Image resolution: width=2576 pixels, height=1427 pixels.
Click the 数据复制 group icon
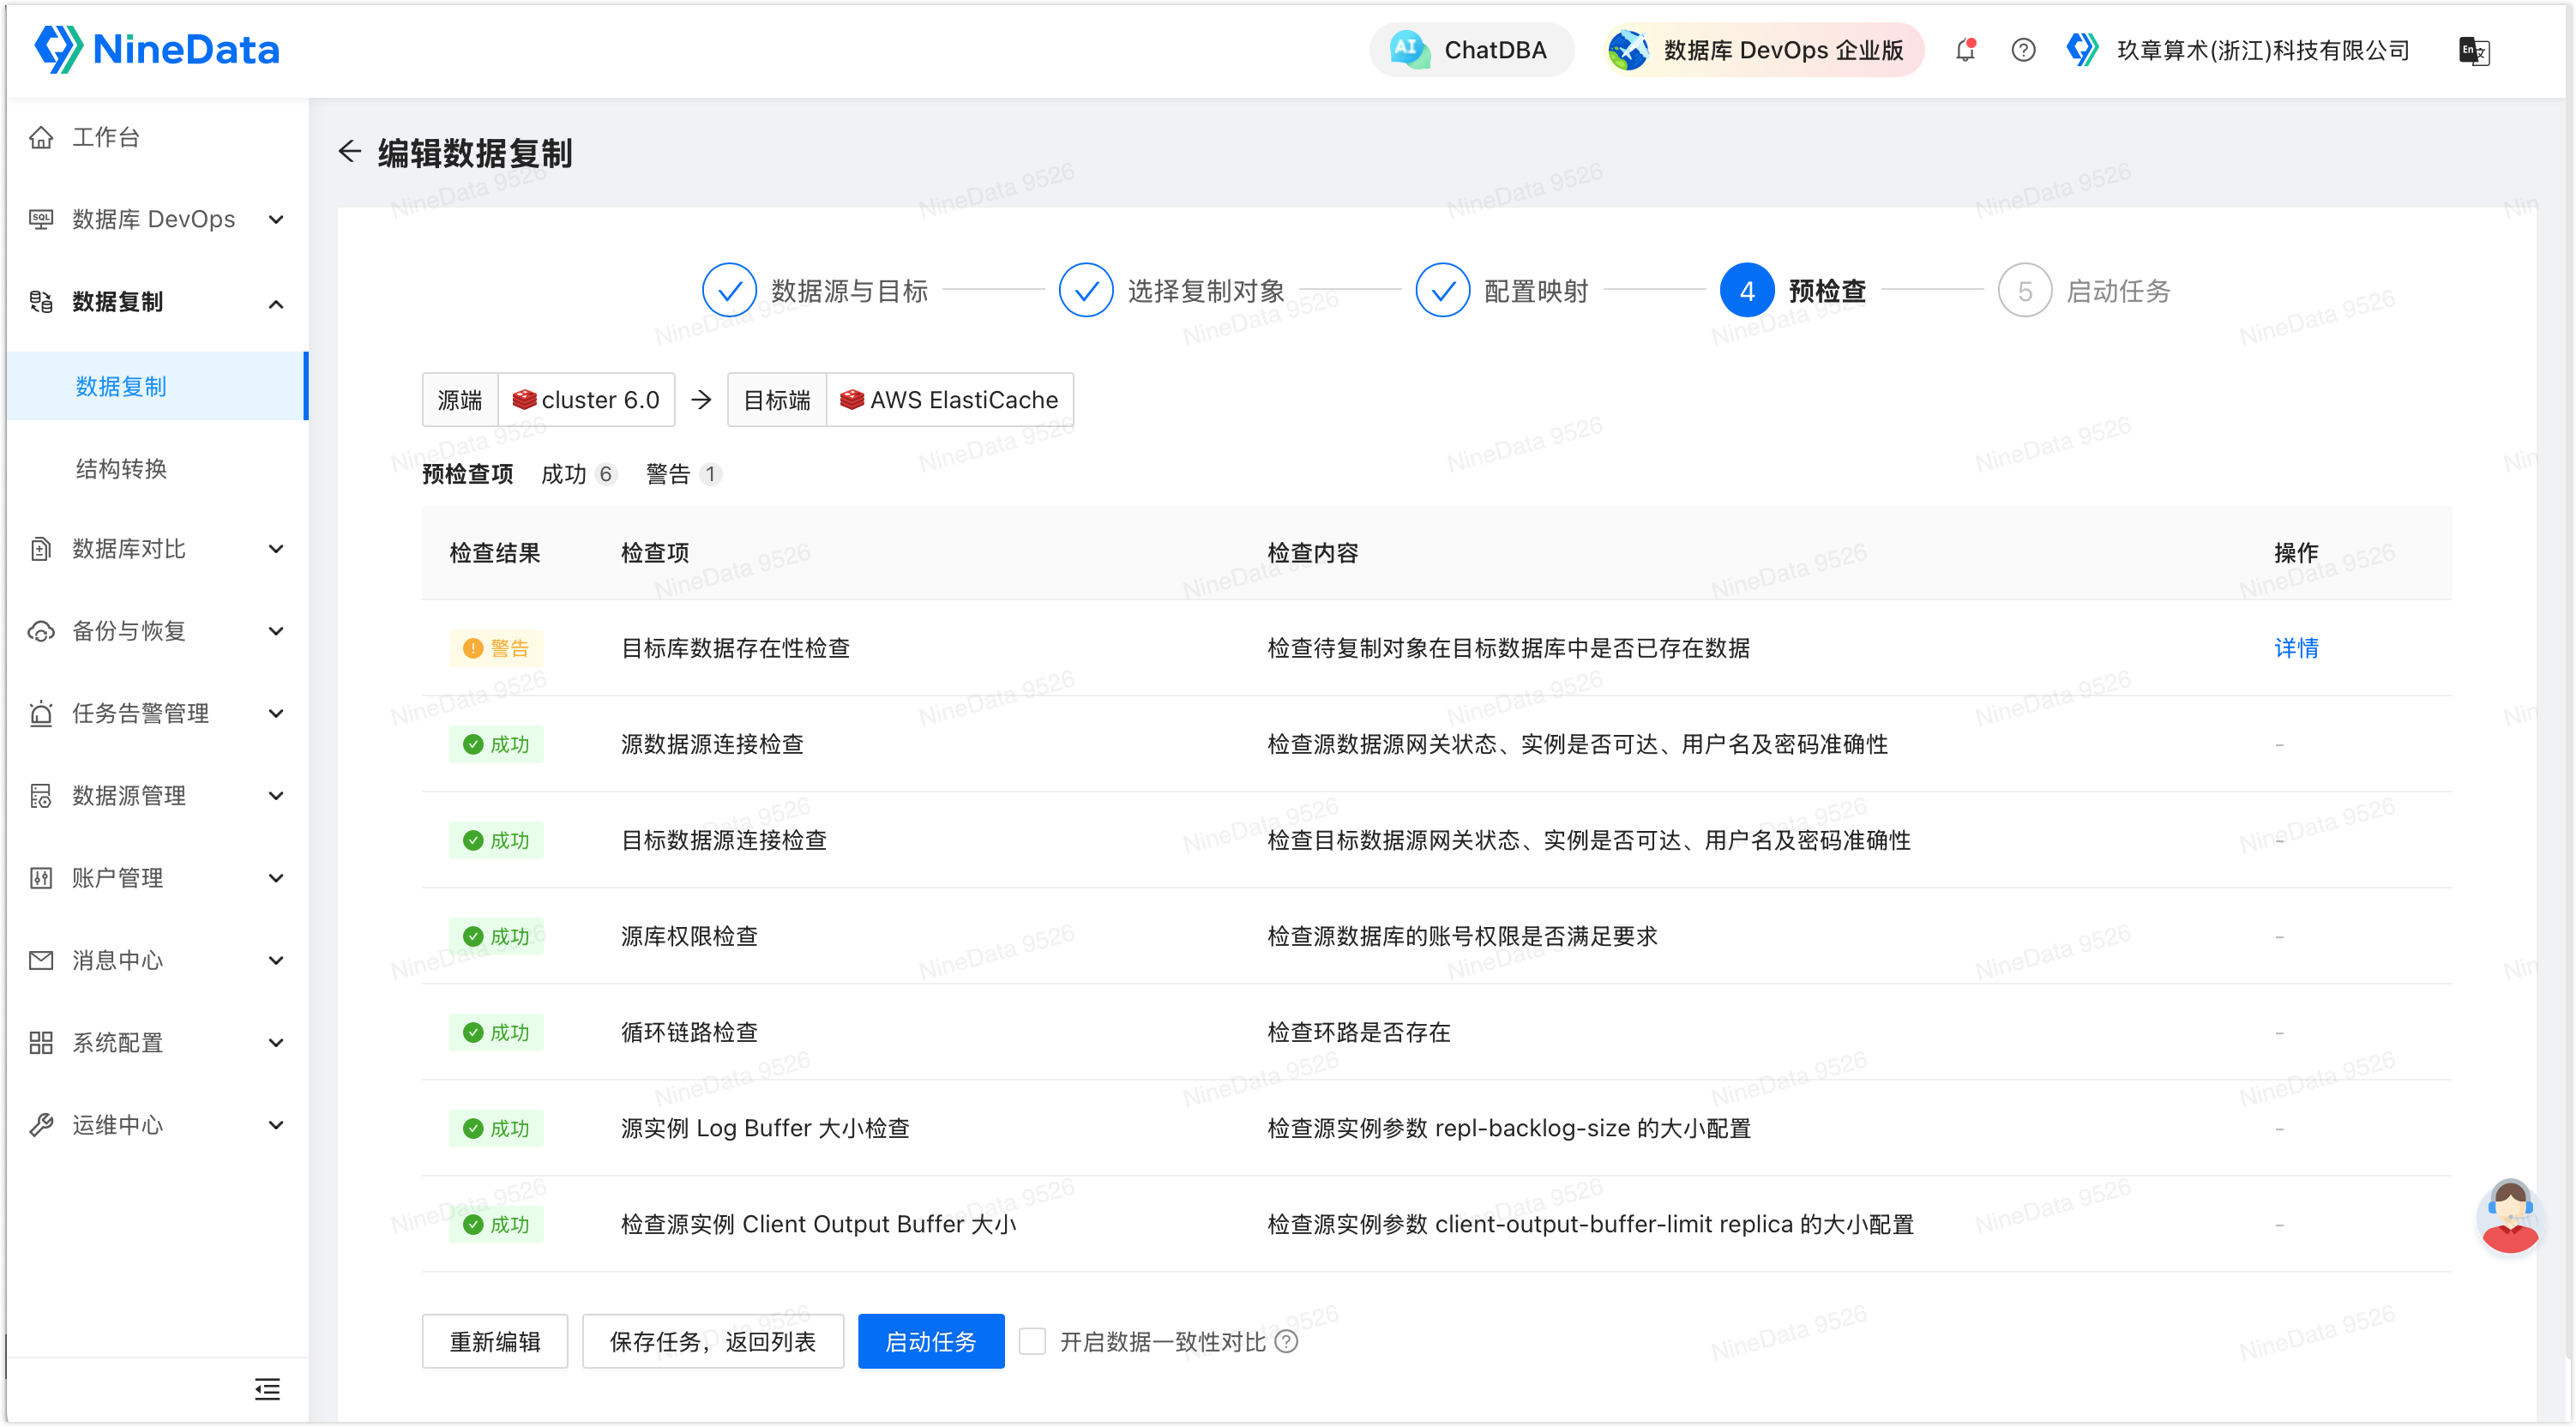[x=41, y=301]
